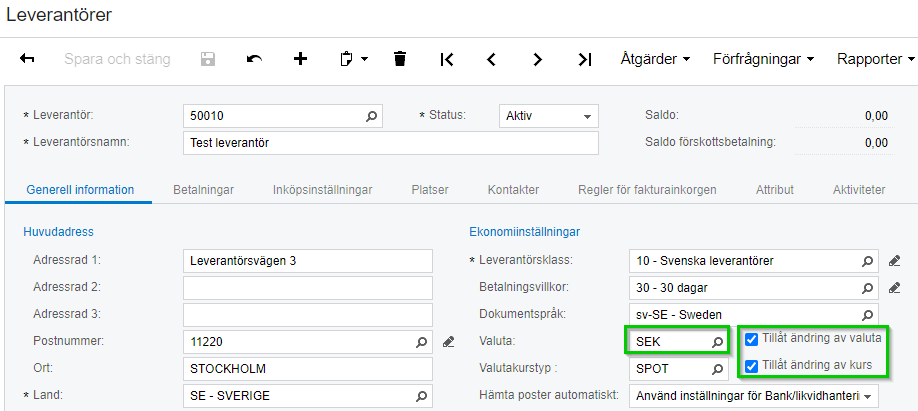Viewport: 918px width, 411px height.
Task: Switch to the Betalningar tab
Action: [x=203, y=189]
